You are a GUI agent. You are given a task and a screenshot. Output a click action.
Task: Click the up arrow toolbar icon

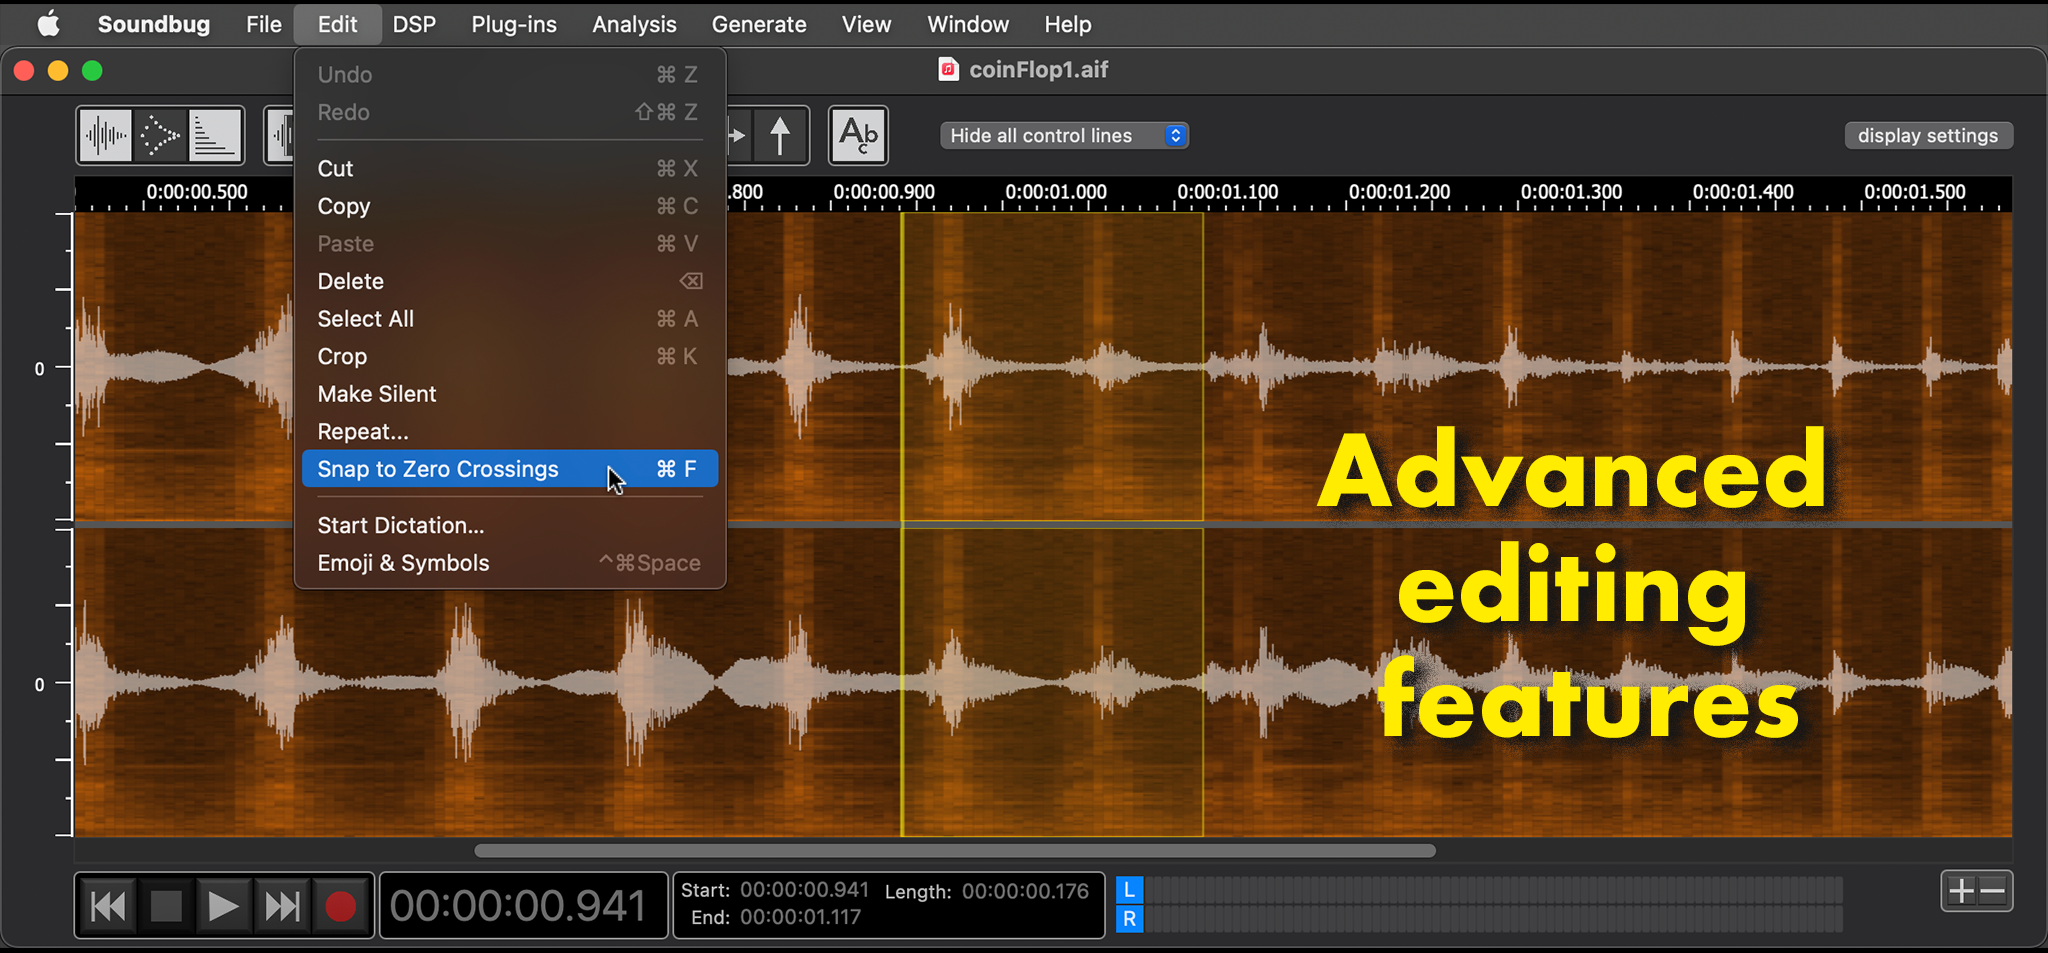point(780,136)
